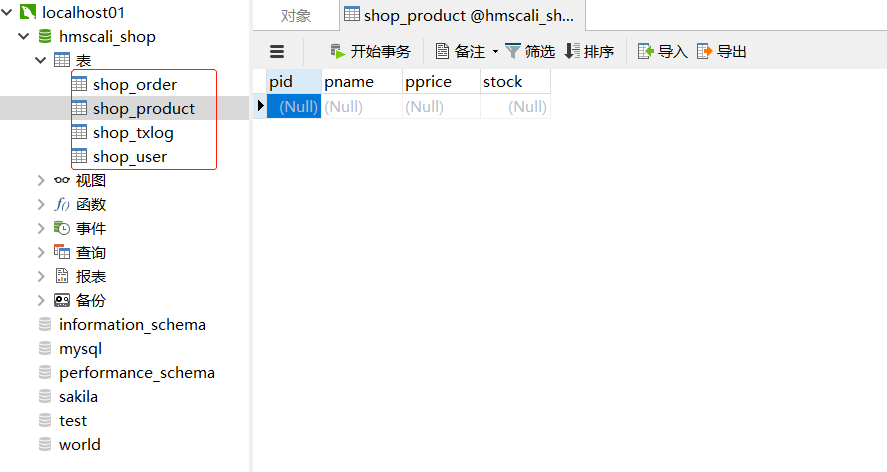Click the stock (Null) cell
Viewport: 887px width, 472px height.
[x=515, y=106]
